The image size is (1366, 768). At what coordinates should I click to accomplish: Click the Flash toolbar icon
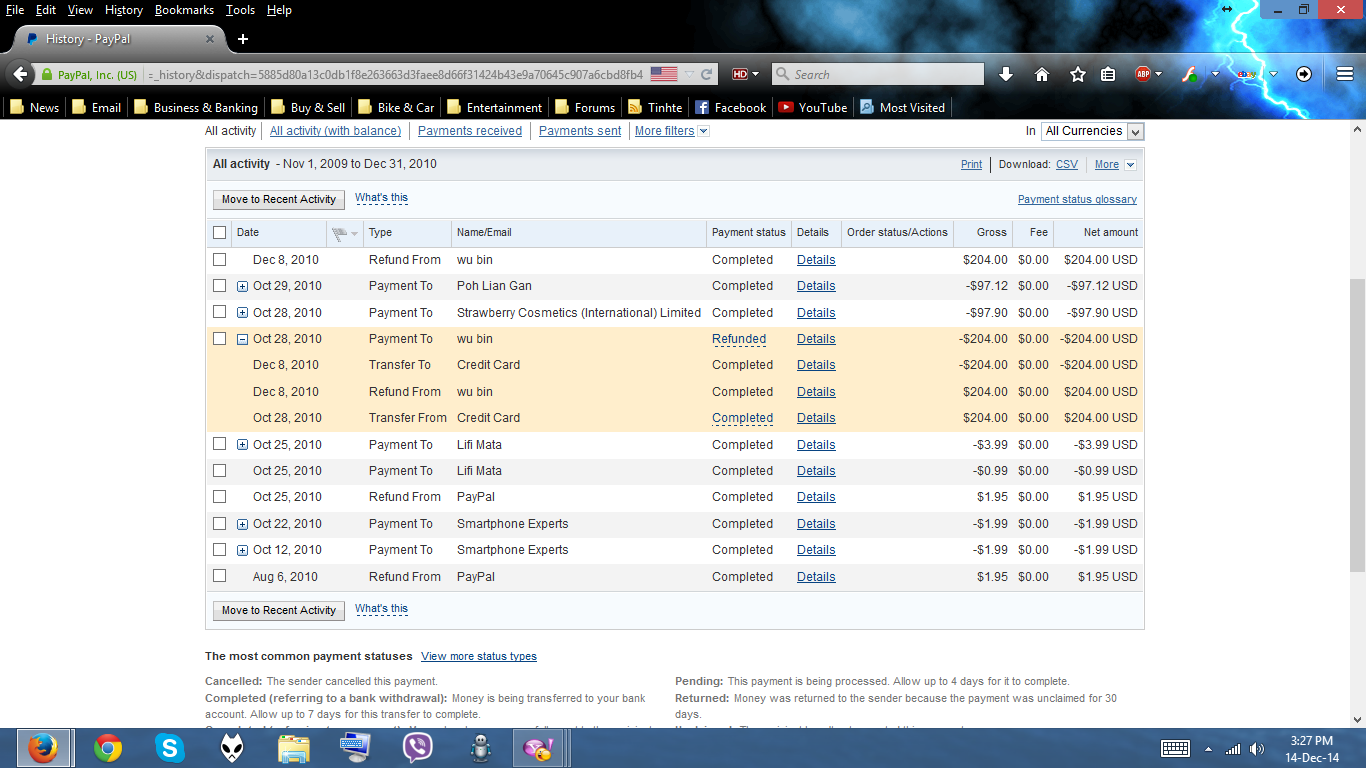click(x=1190, y=74)
